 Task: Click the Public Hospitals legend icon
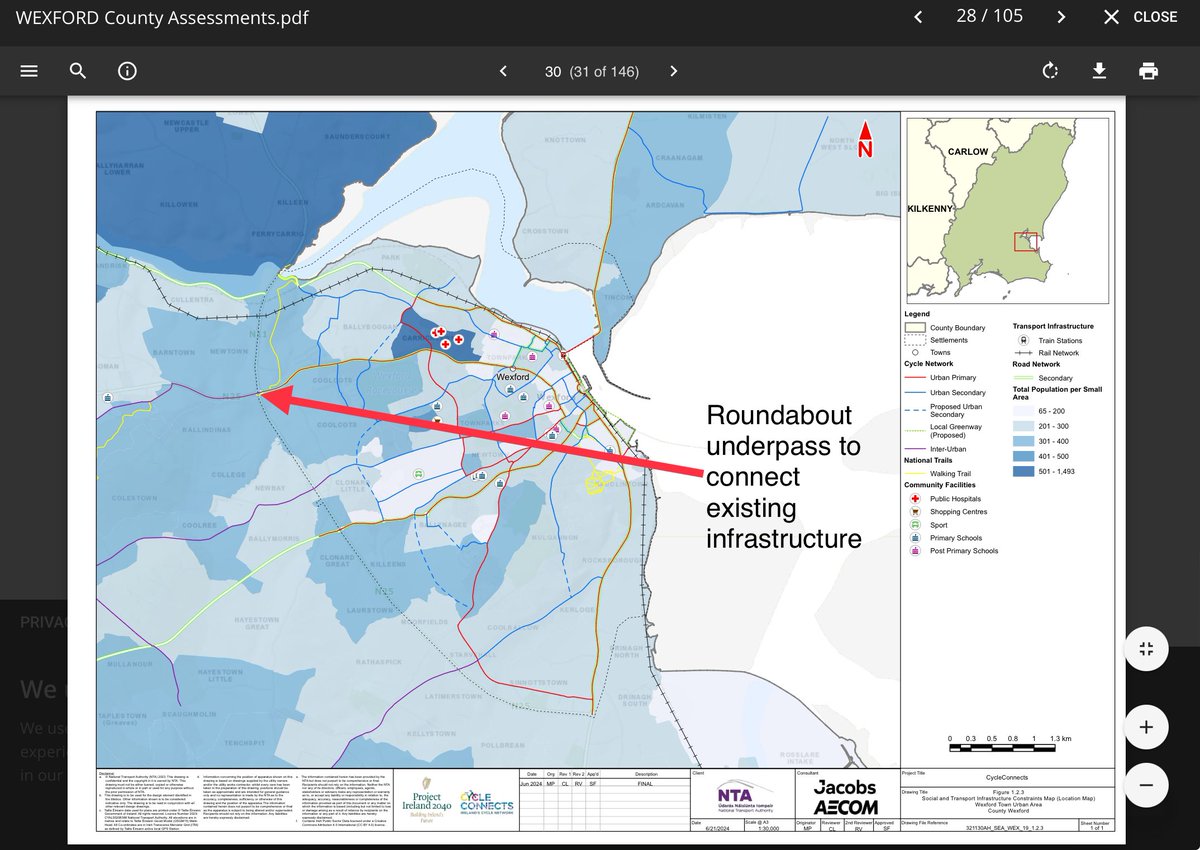click(914, 498)
